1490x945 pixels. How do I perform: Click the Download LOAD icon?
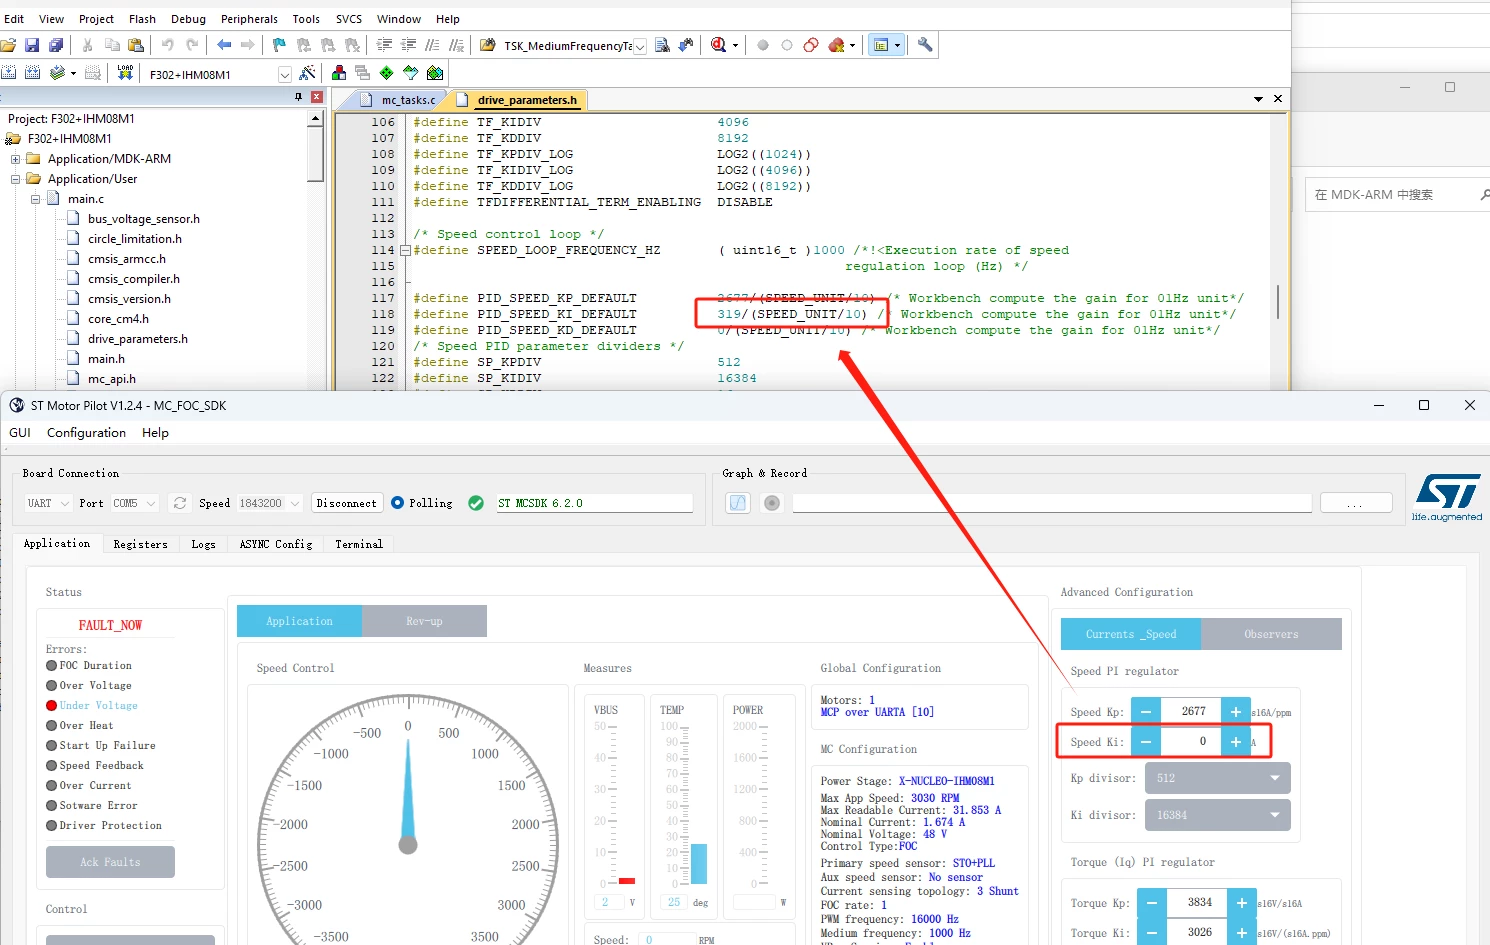[125, 72]
